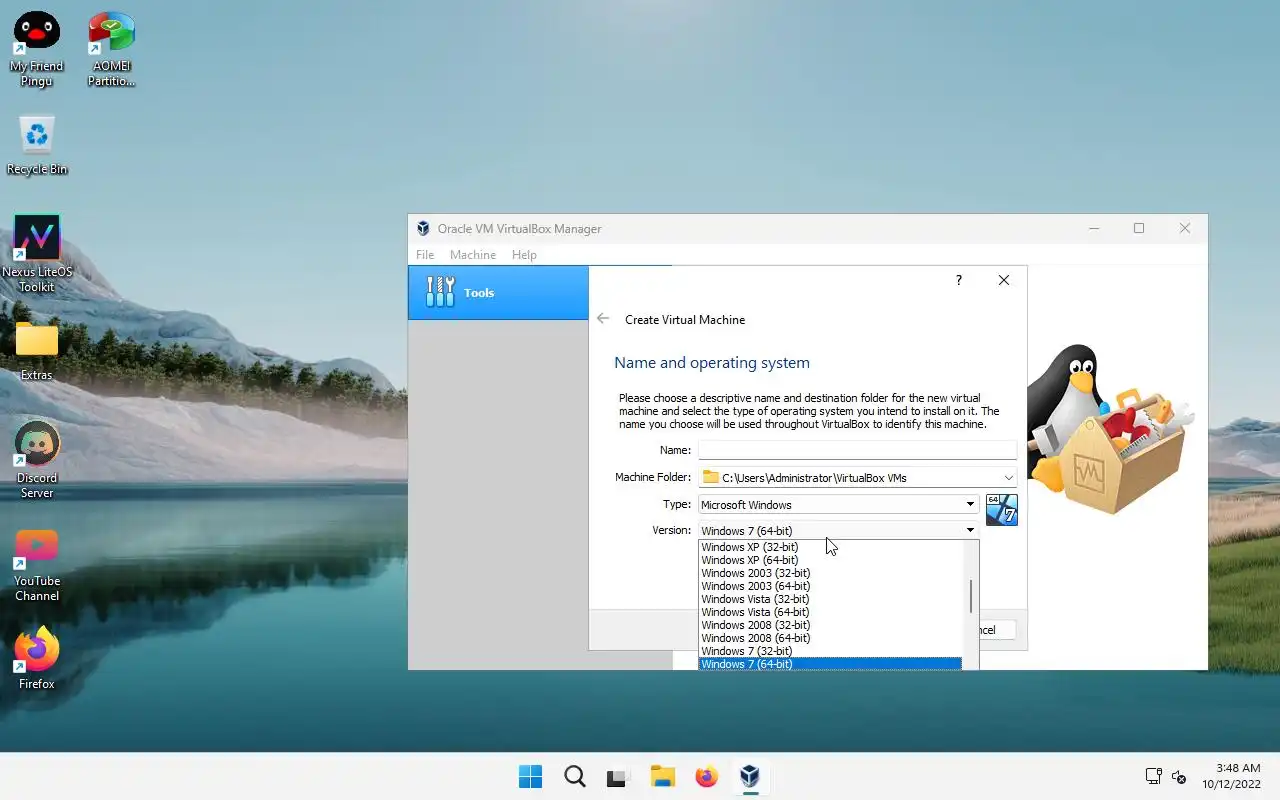Select Windows 2003 (32-bit) option
This screenshot has width=1280, height=800.
[830, 573]
